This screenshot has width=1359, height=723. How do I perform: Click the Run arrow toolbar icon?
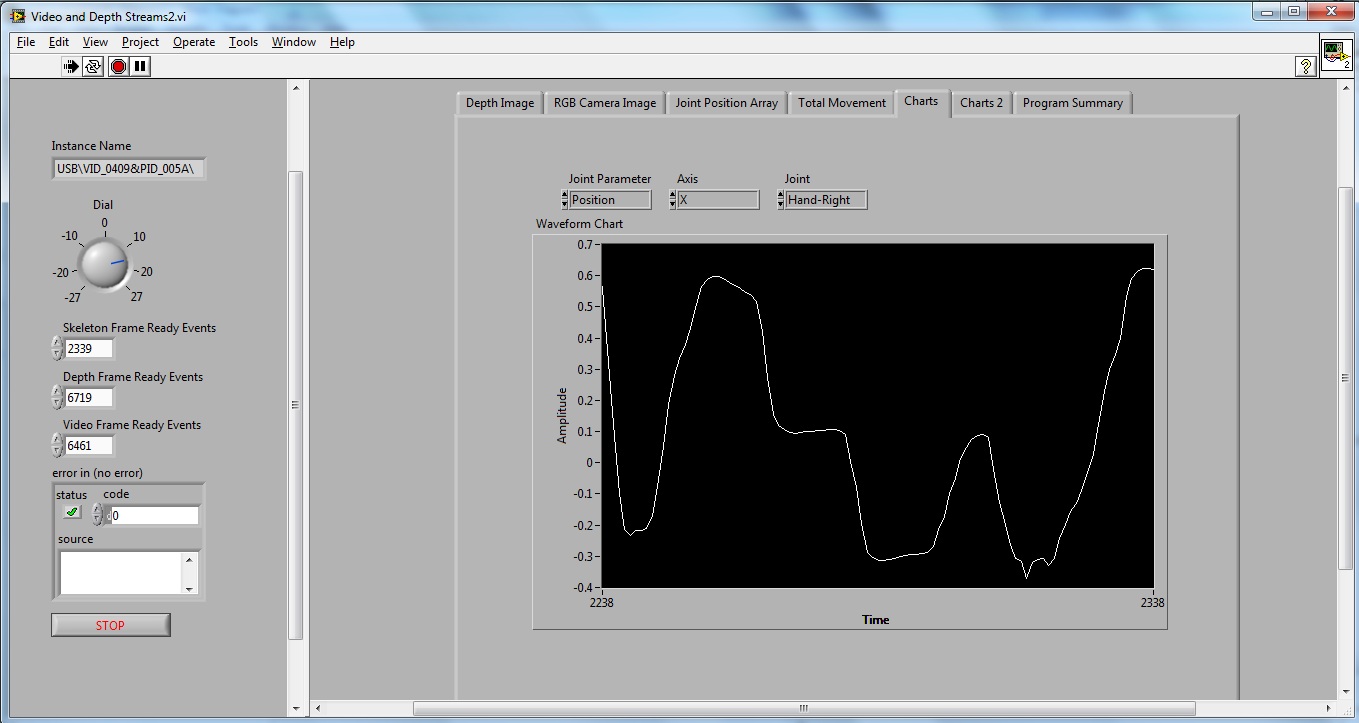tap(71, 66)
